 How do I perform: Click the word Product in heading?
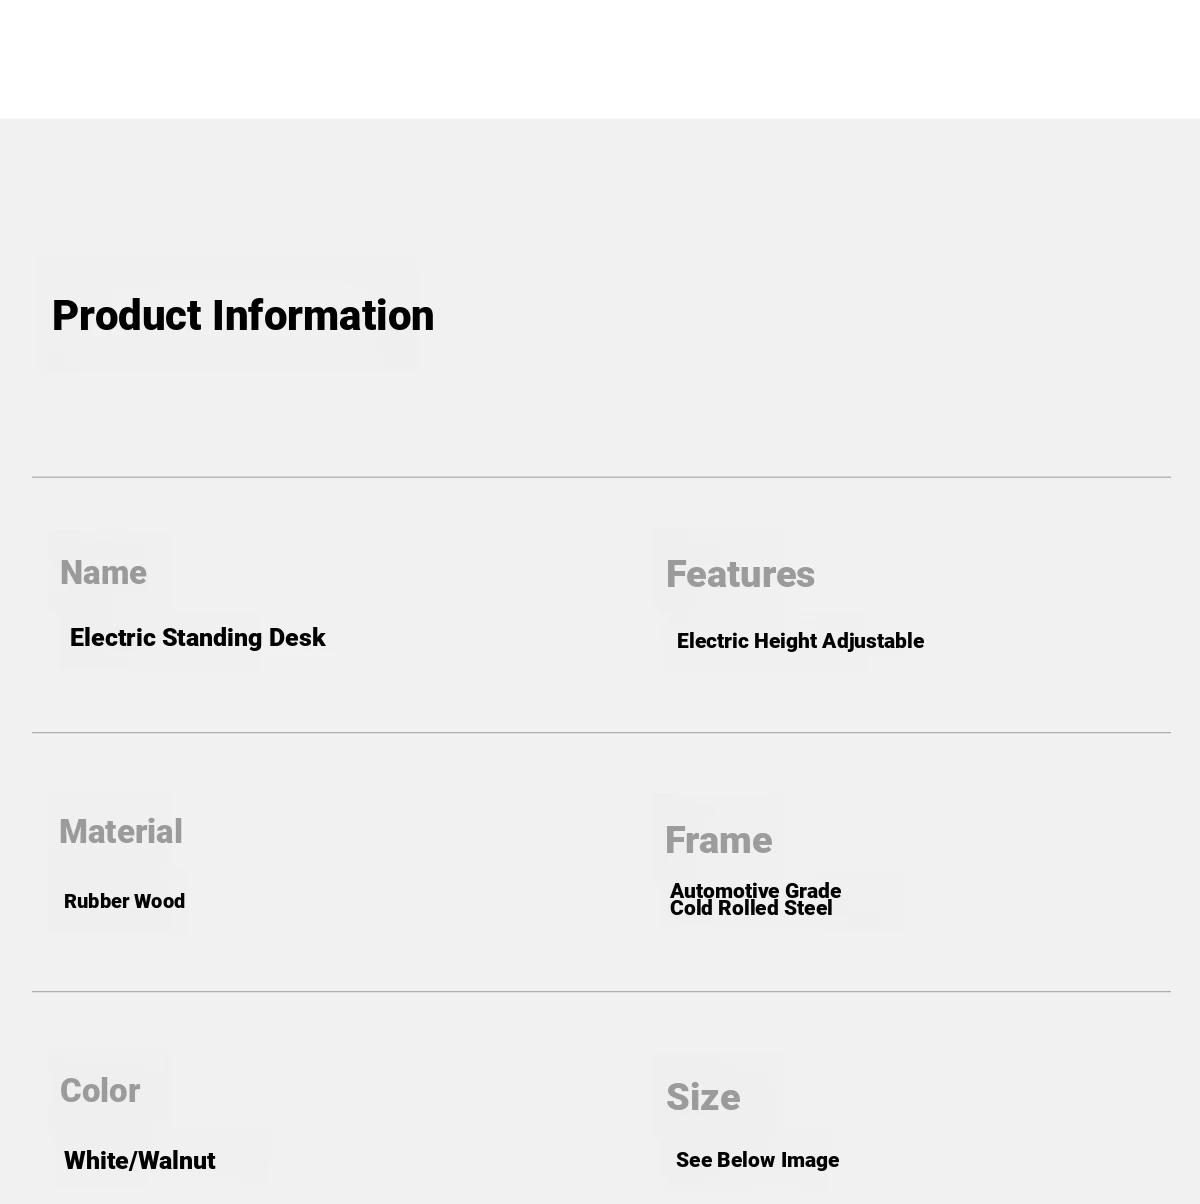(127, 316)
